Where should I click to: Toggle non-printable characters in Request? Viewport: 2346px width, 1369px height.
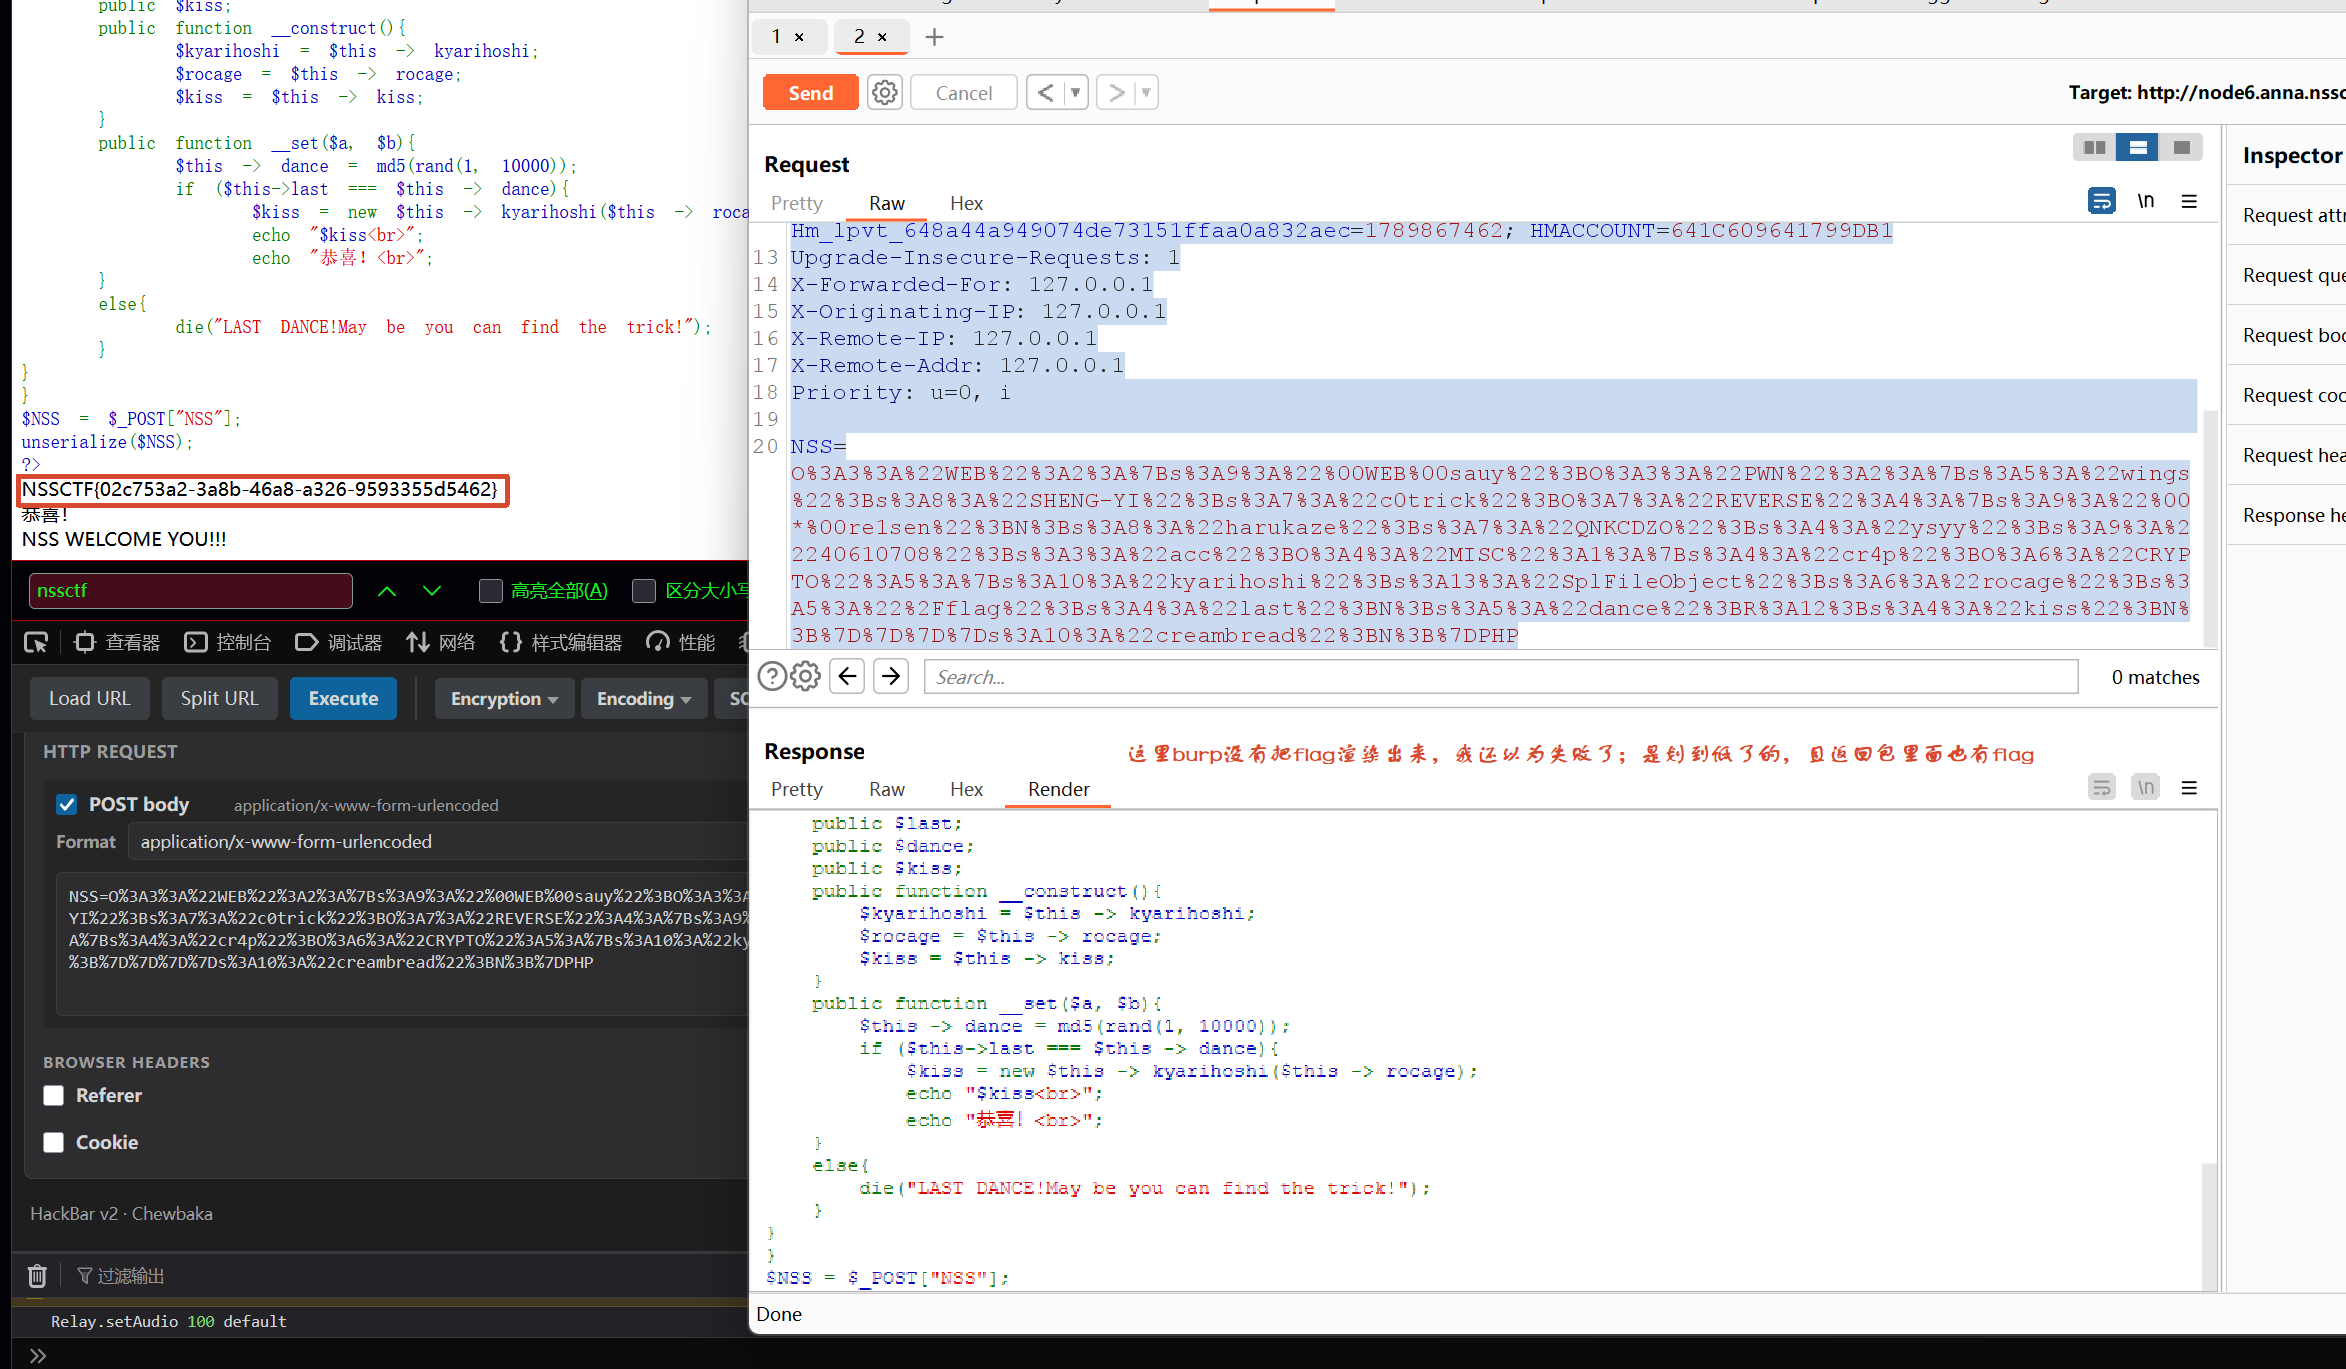coord(2145,201)
